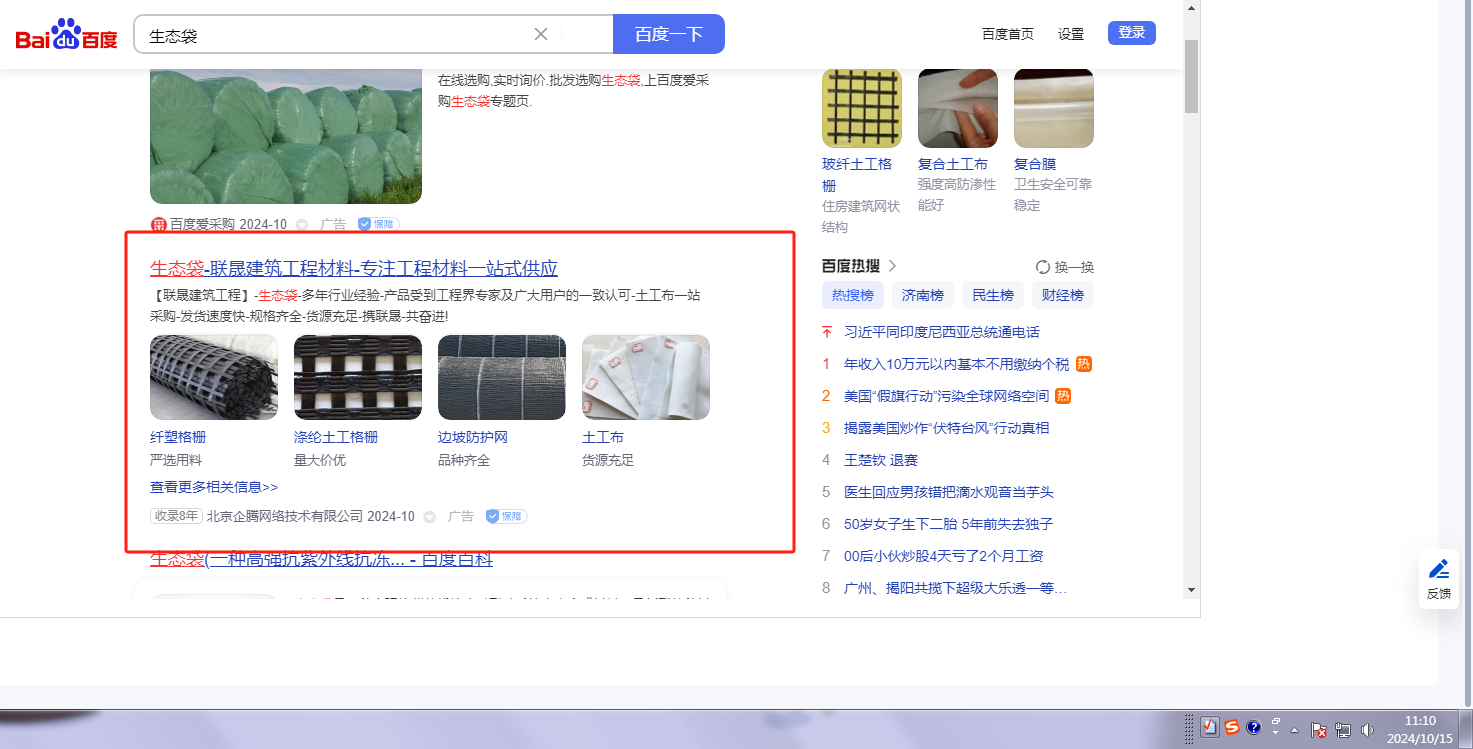Image resolution: width=1473 pixels, height=749 pixels.
Task: Click the Baidu logo
Action: (66, 35)
